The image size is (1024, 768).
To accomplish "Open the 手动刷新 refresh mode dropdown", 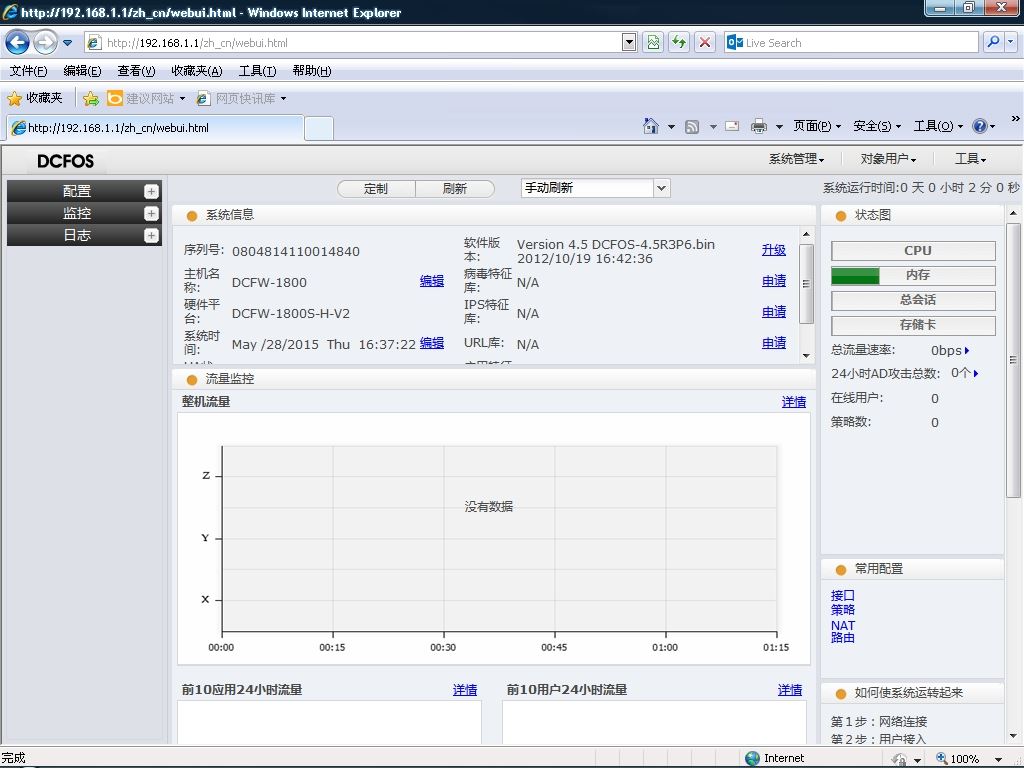I will 596,188.
